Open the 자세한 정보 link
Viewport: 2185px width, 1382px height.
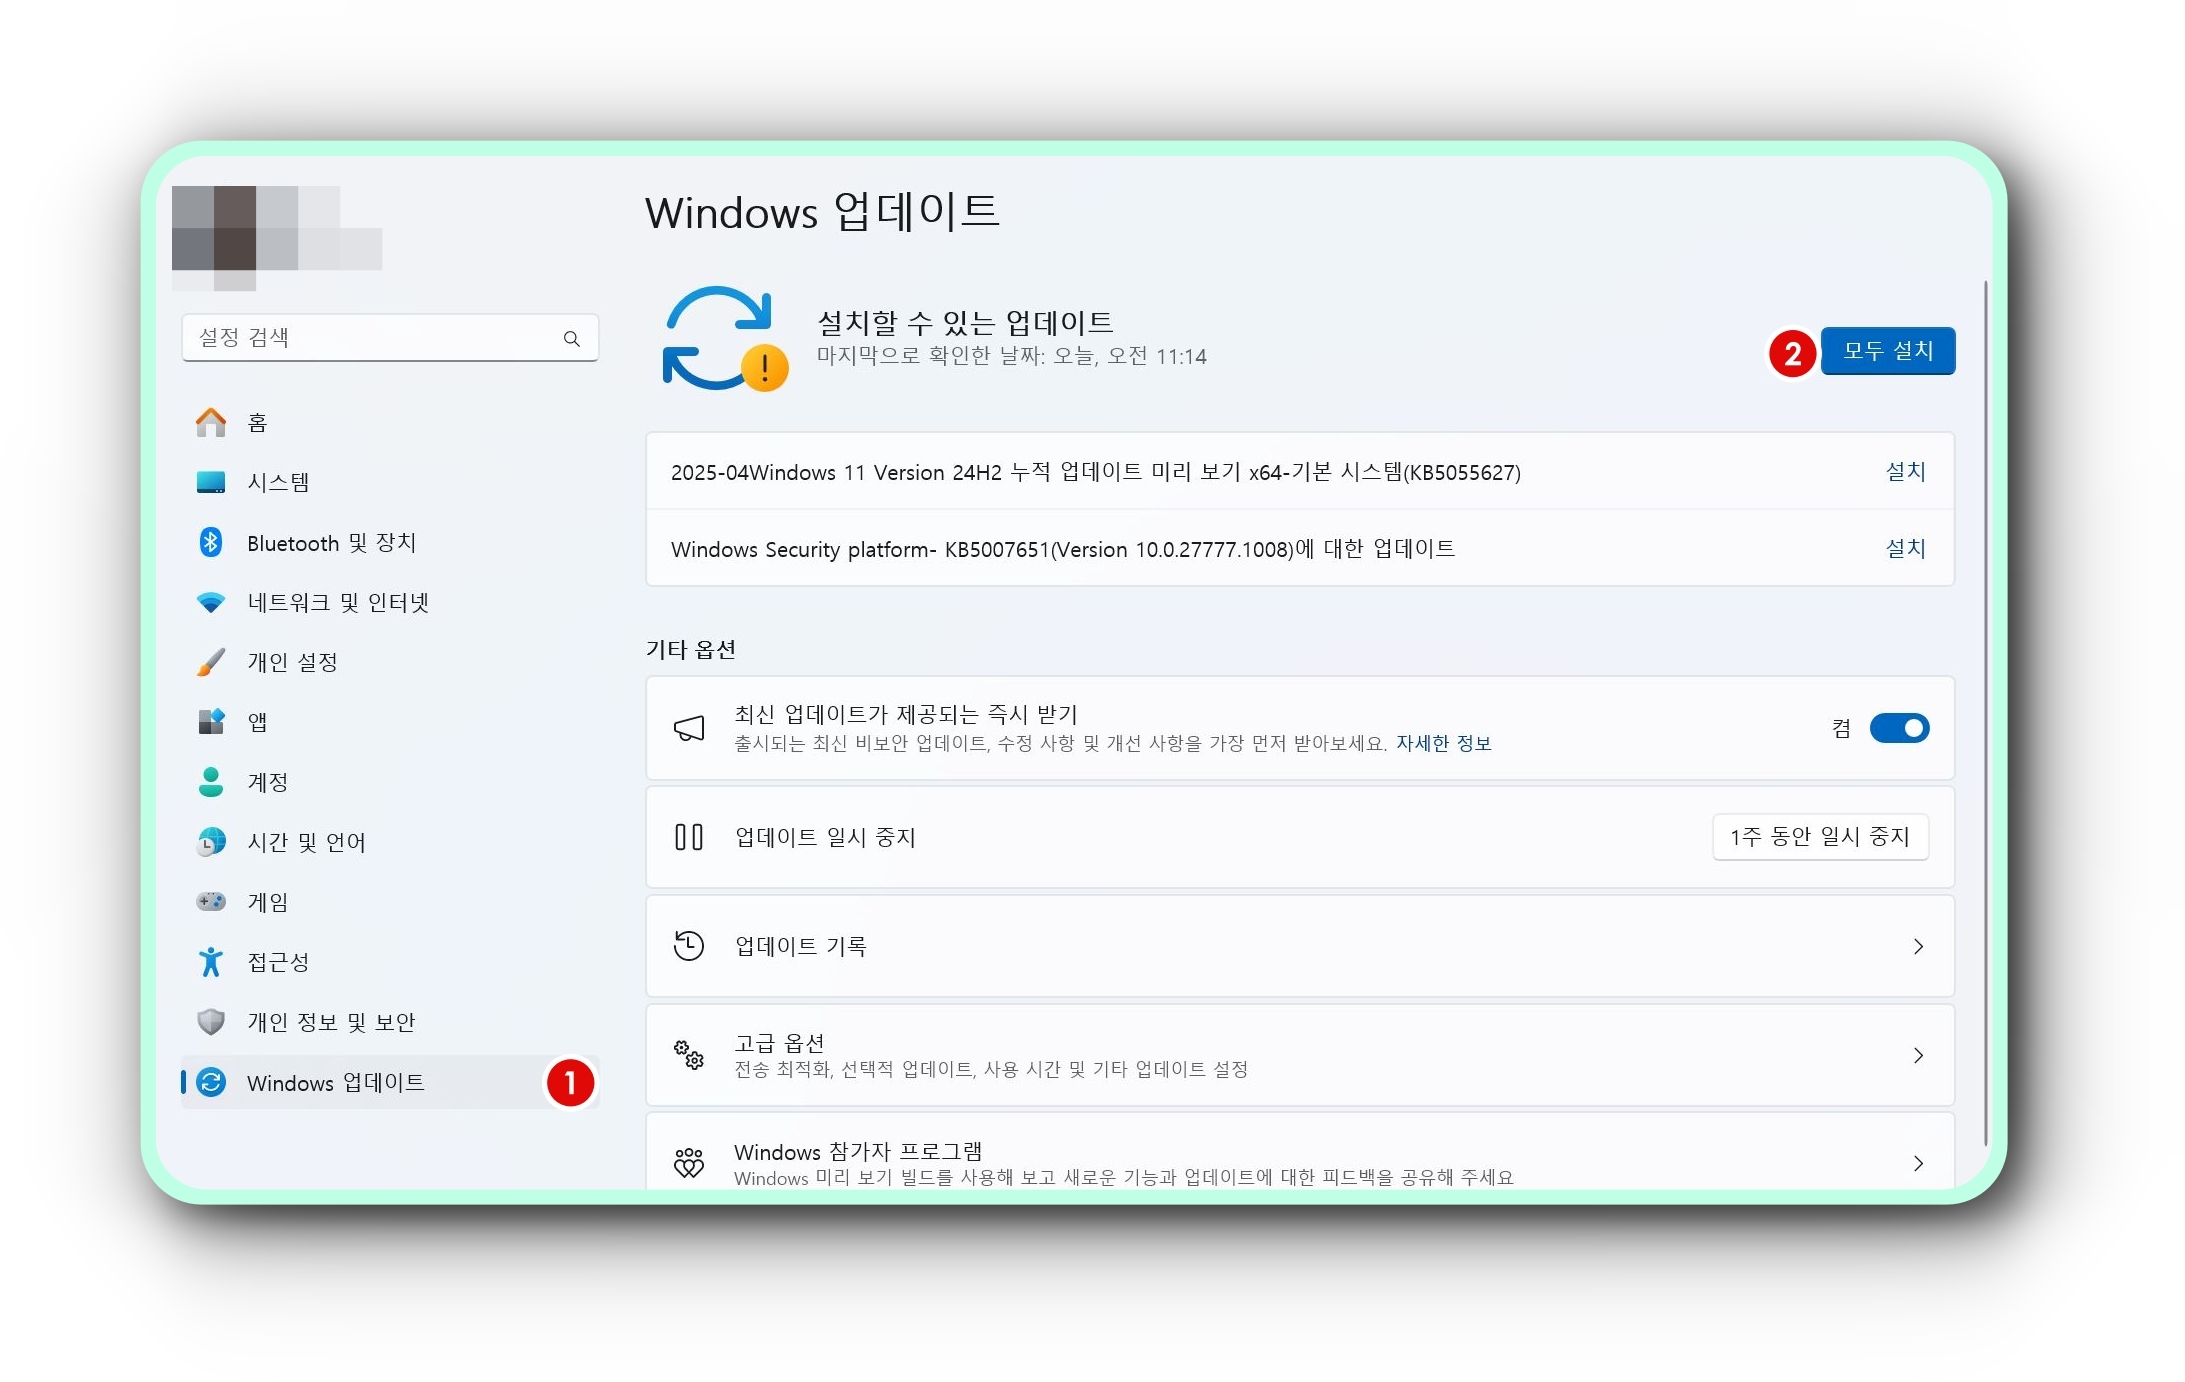[x=1443, y=743]
